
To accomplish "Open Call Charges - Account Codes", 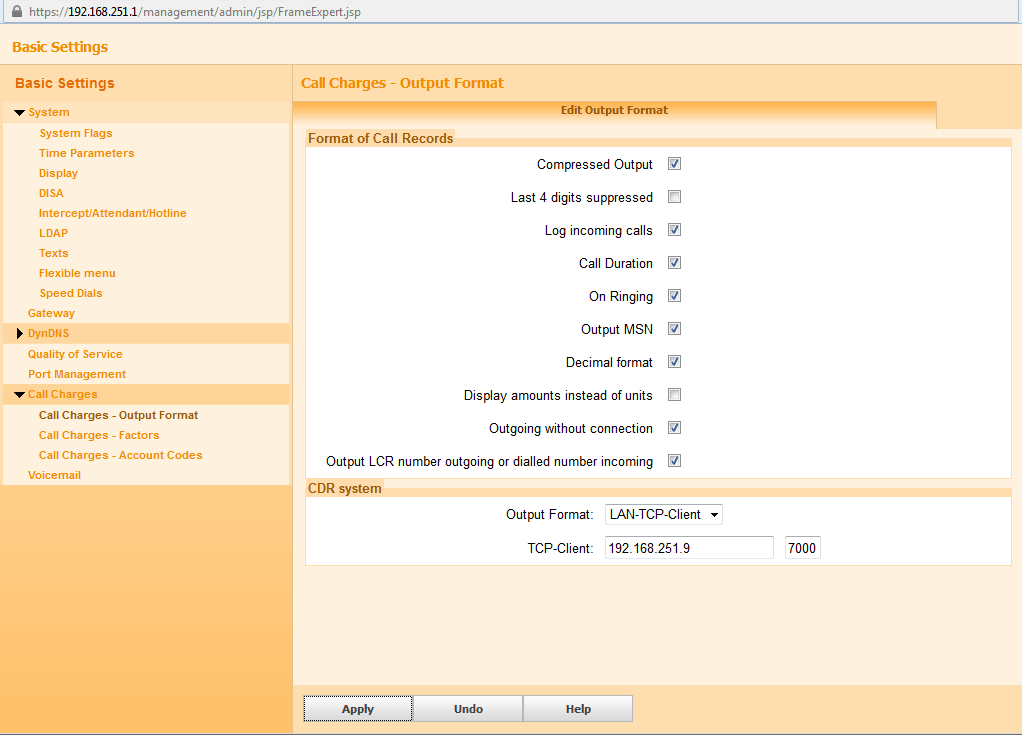I will point(120,455).
